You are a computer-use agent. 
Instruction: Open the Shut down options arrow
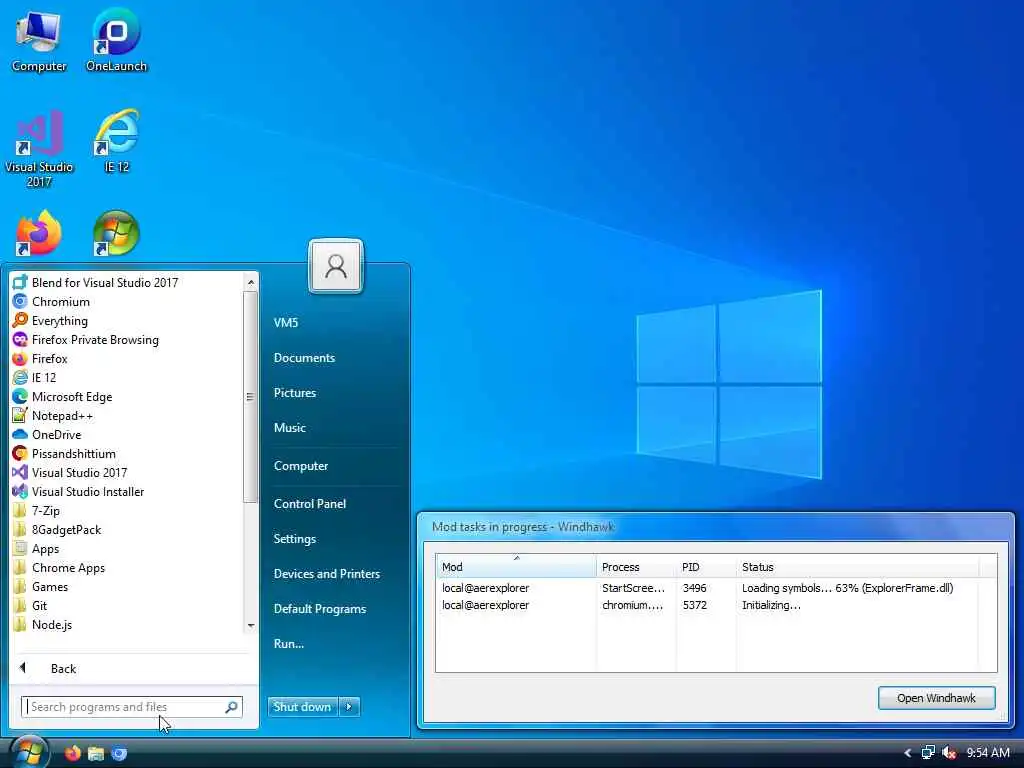pos(349,707)
